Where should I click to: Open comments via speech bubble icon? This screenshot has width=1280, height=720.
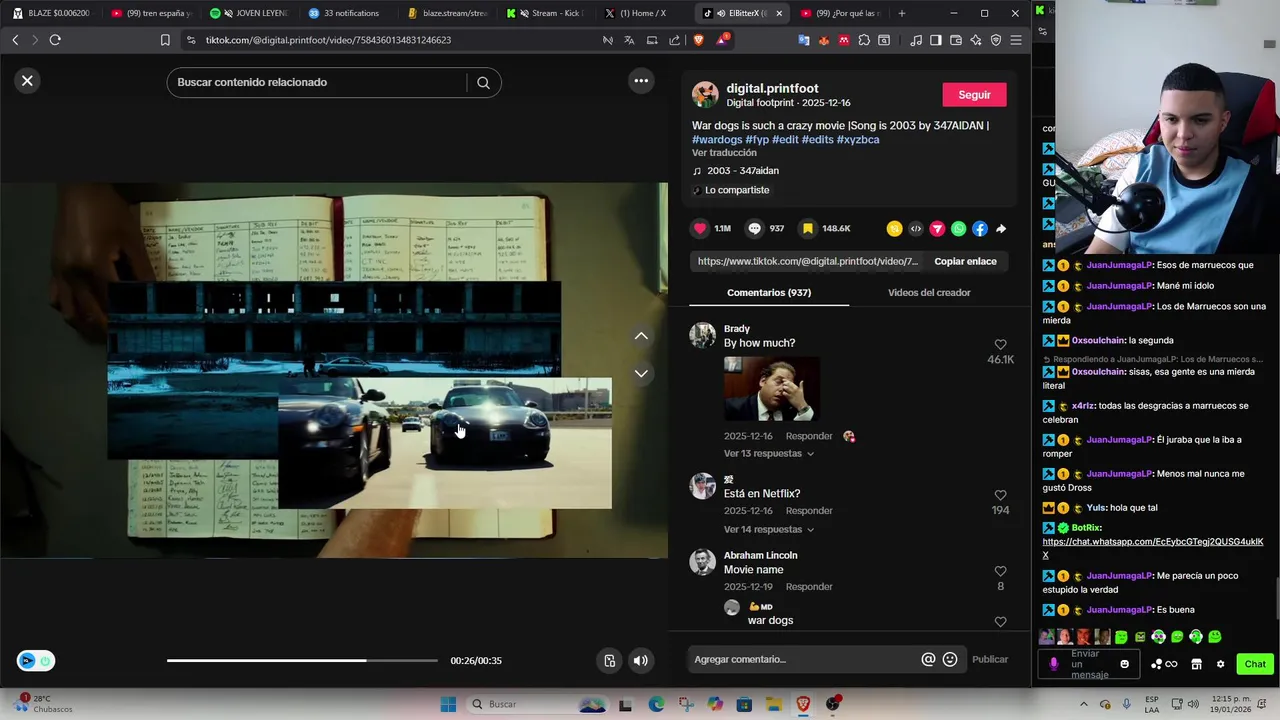(755, 228)
